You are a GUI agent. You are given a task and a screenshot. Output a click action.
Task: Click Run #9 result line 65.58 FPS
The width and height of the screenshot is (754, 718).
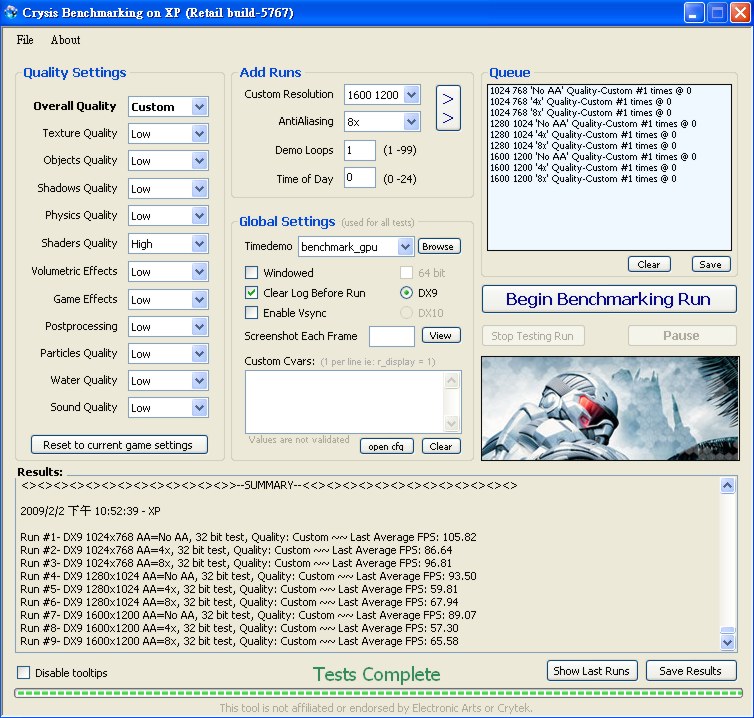point(239,641)
